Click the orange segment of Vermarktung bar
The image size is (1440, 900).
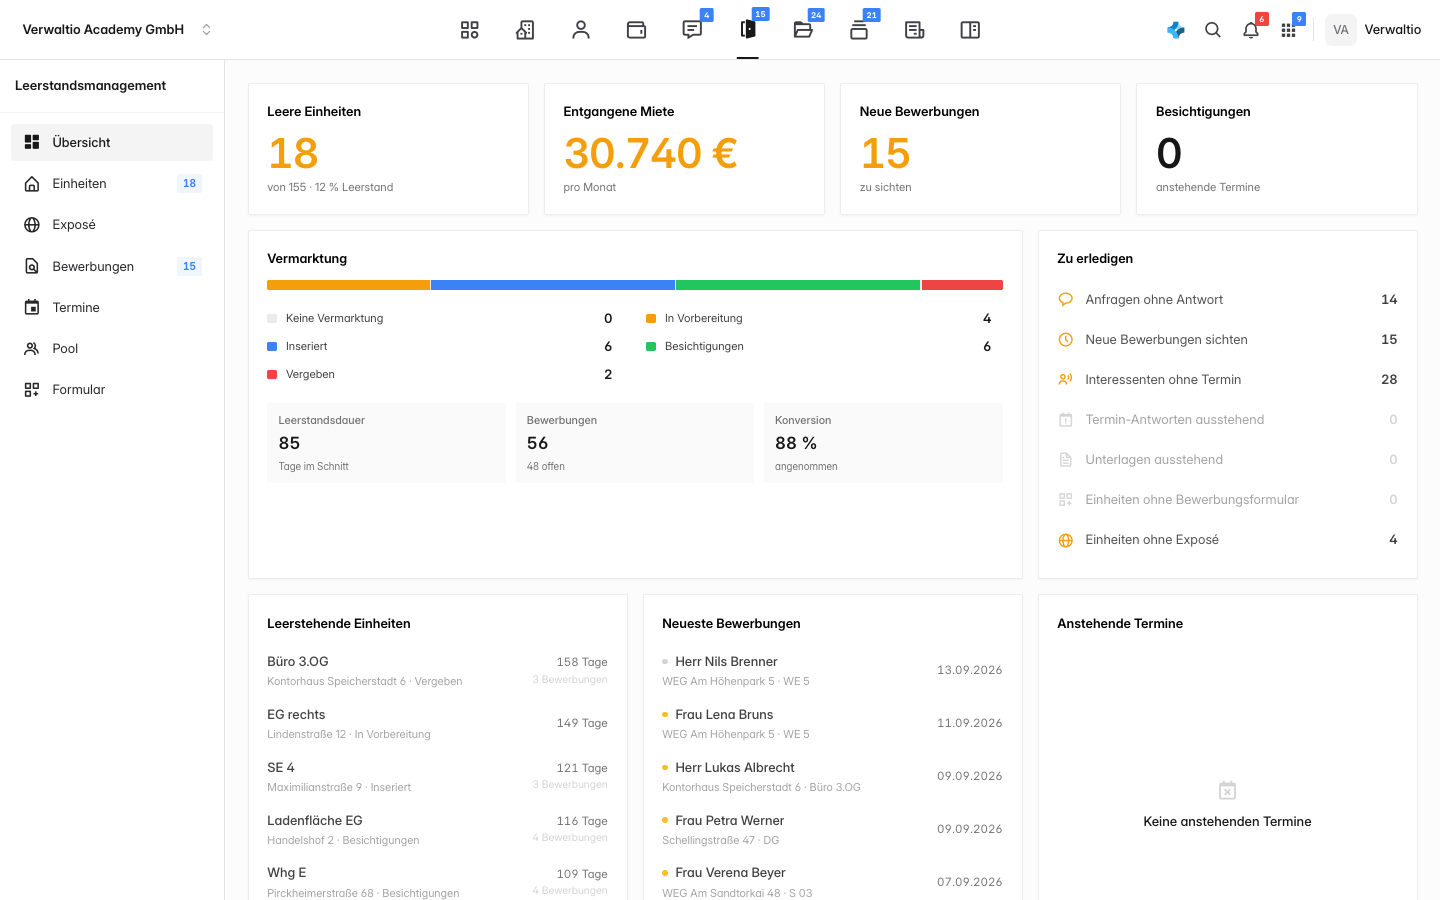pos(348,285)
